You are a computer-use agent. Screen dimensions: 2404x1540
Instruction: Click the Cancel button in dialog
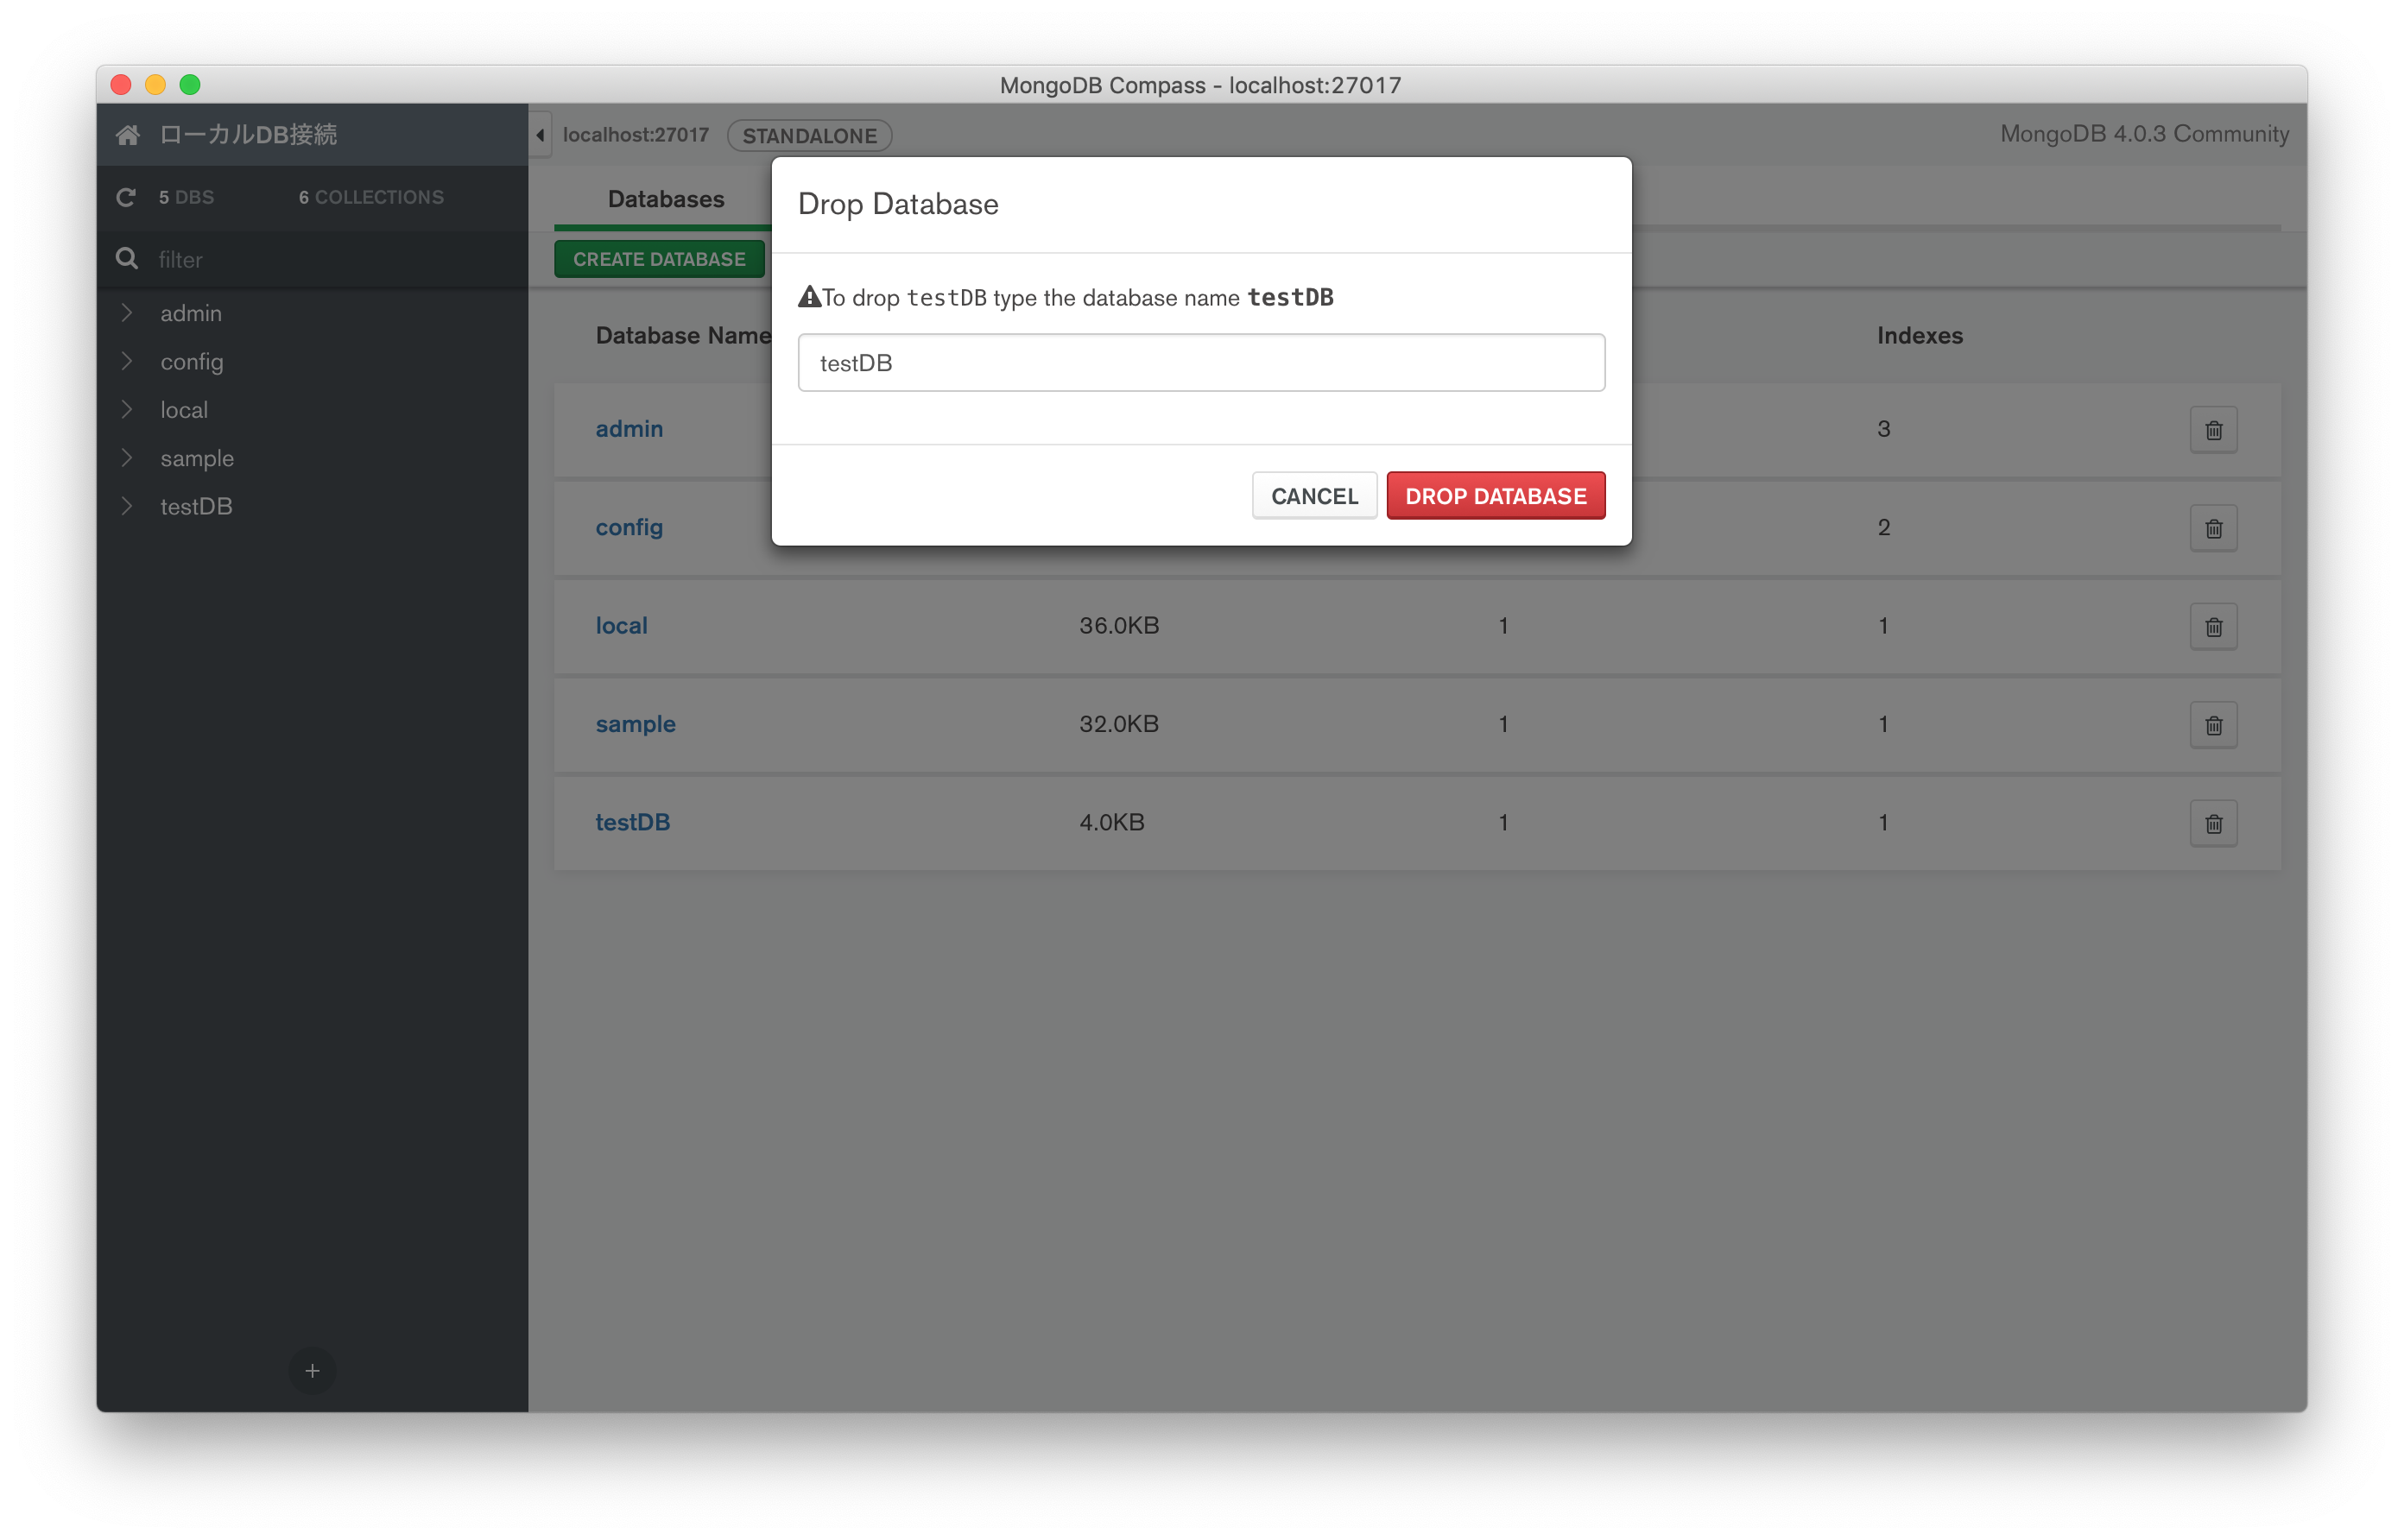(1314, 496)
